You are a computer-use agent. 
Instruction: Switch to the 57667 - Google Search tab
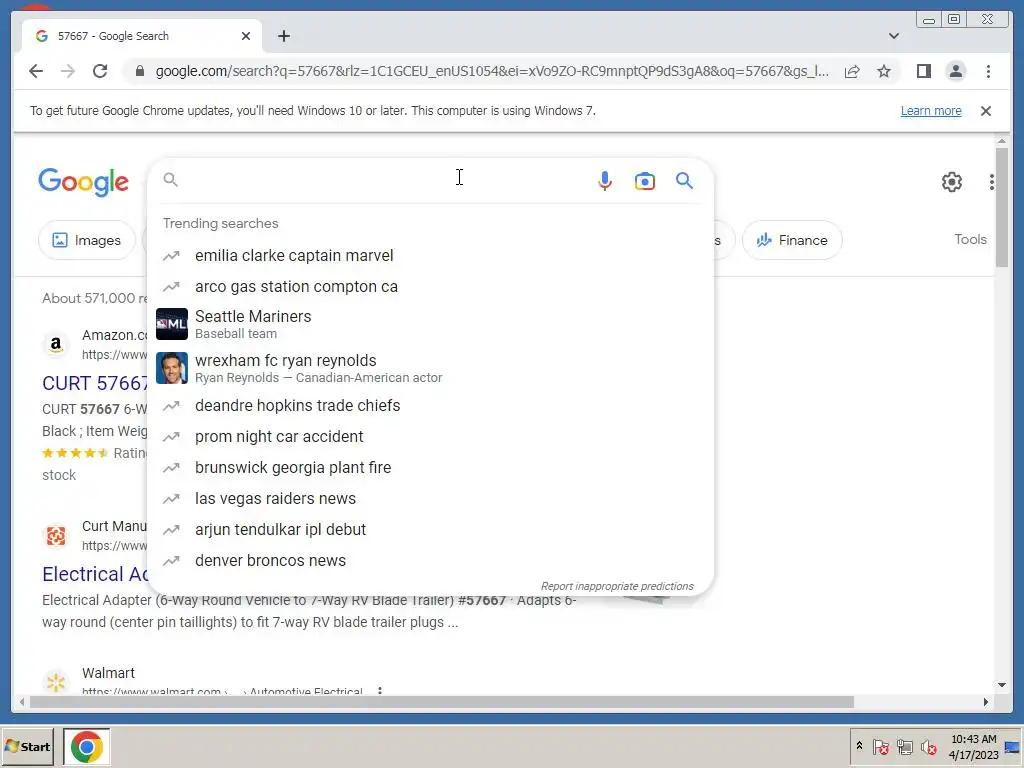[x=142, y=36]
